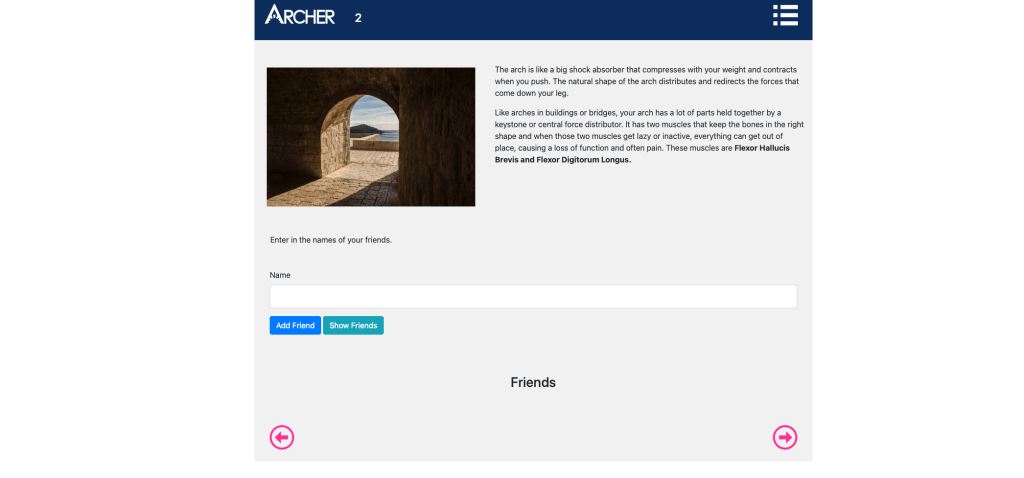Click the shock absorber paragraph
The width and height of the screenshot is (1024, 478).
point(649,80)
